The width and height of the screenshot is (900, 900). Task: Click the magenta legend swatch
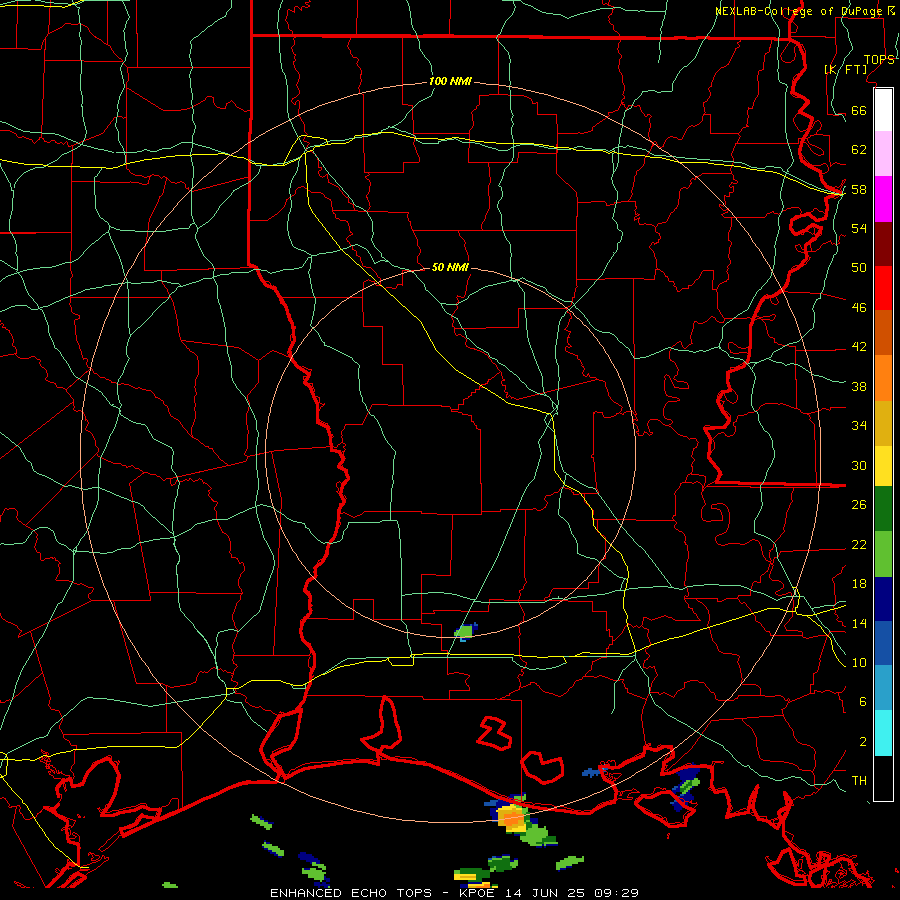coord(883,199)
